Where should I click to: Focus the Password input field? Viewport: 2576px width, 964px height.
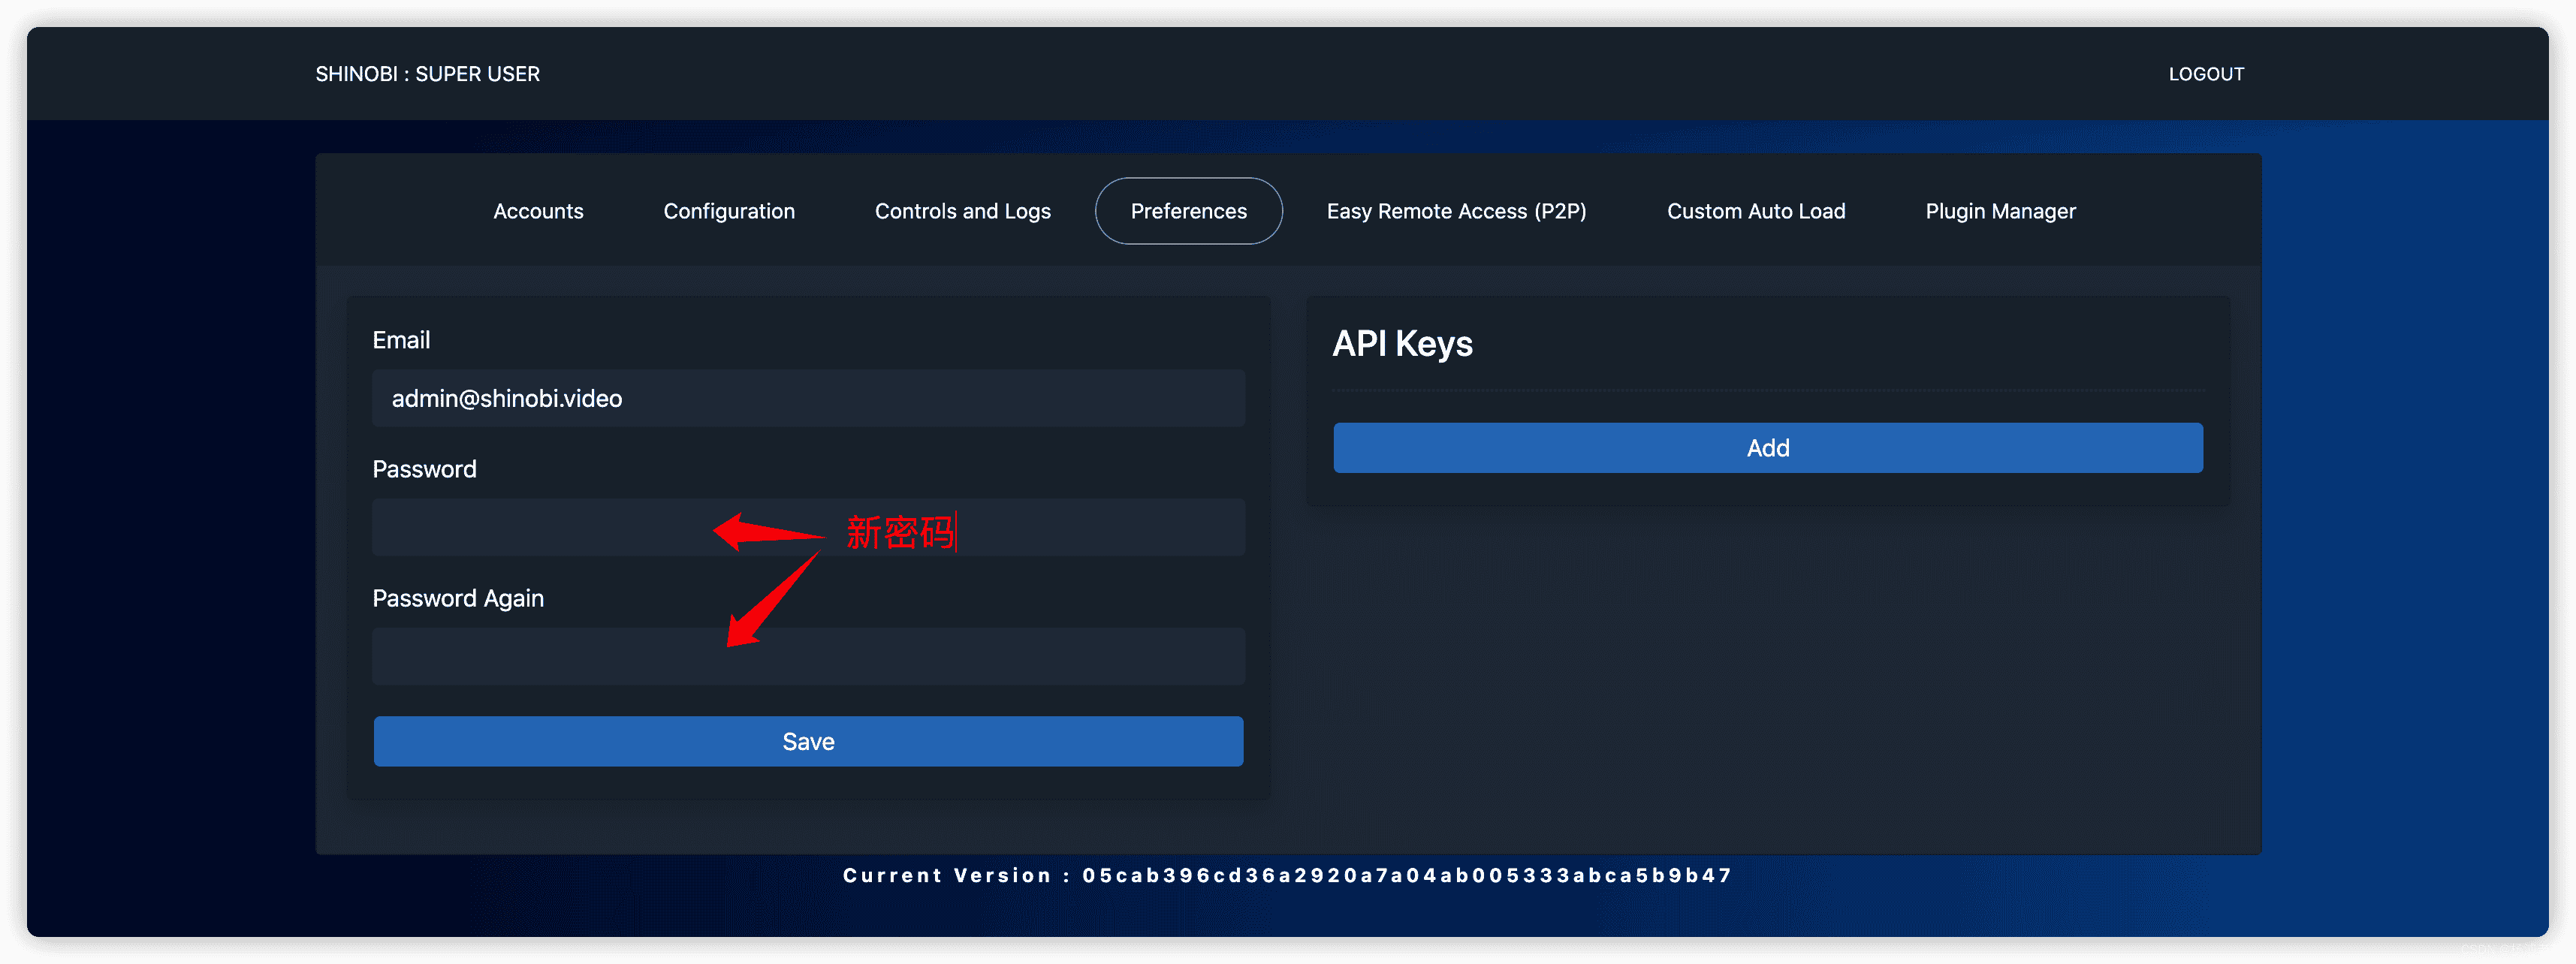pyautogui.click(x=540, y=527)
